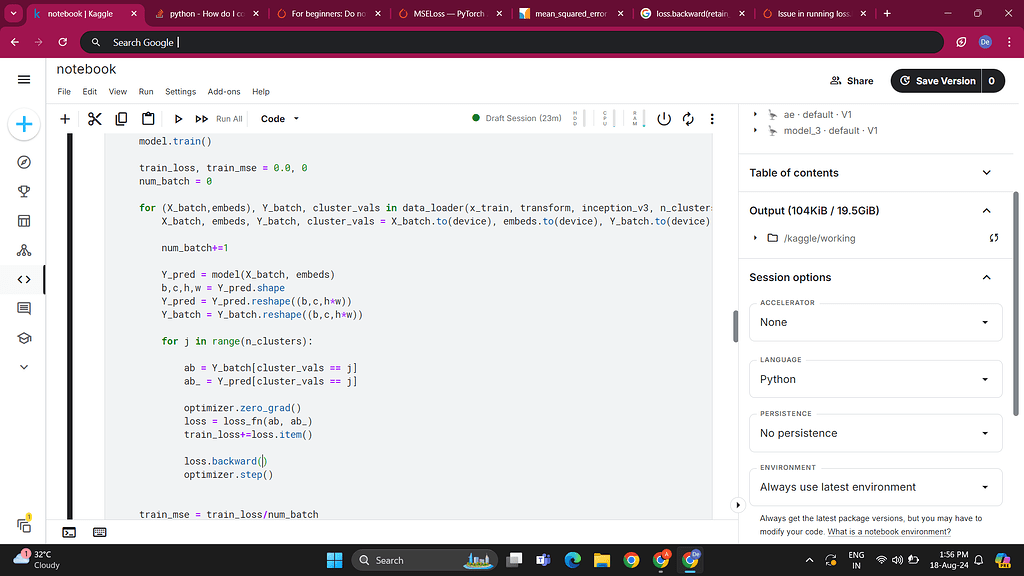Copy cell with copy icon
The height and width of the screenshot is (576, 1024).
(x=121, y=119)
